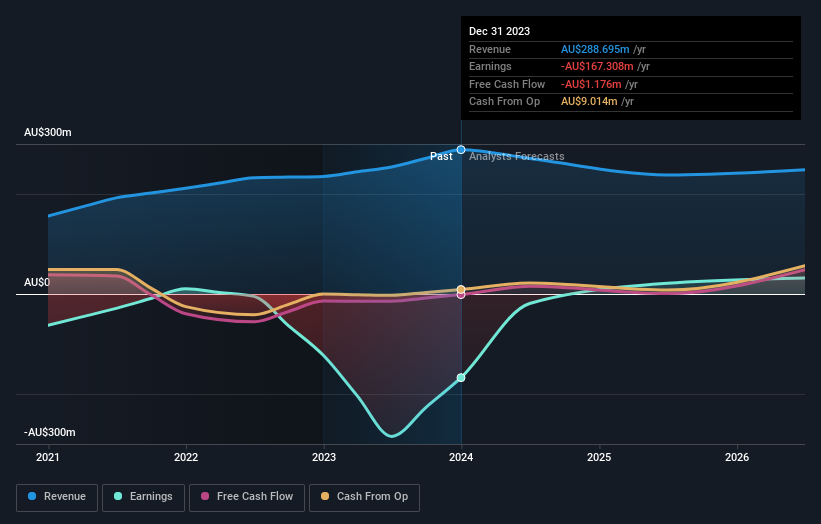Click the AU$300m y-axis label
Screen dimensions: 821x524
(48, 132)
